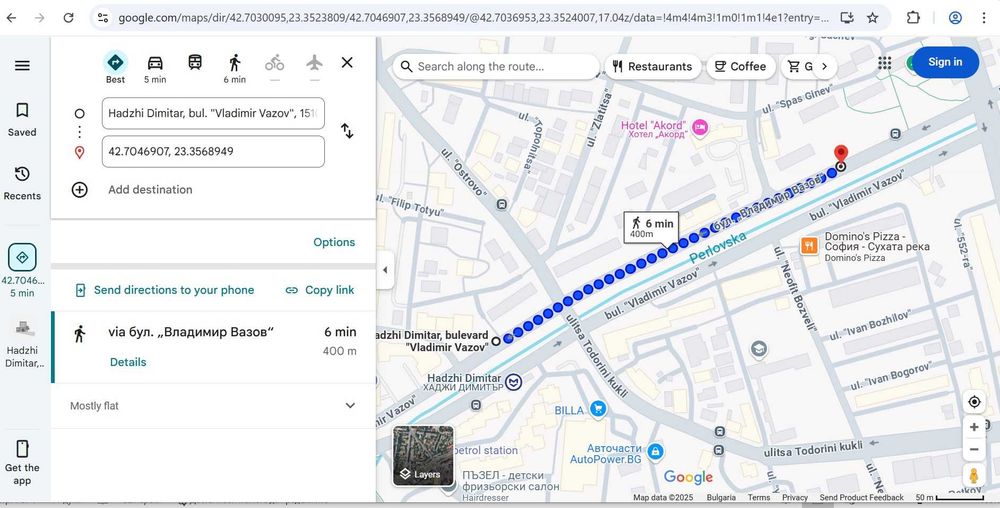Open the Layers map thumbnail
1000x508 pixels.
423,456
